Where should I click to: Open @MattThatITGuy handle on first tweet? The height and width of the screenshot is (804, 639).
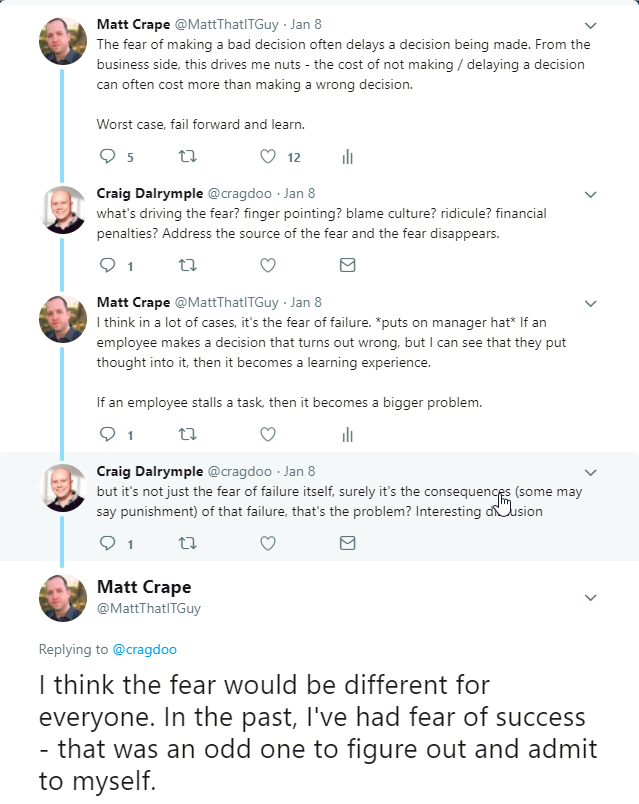[x=226, y=24]
